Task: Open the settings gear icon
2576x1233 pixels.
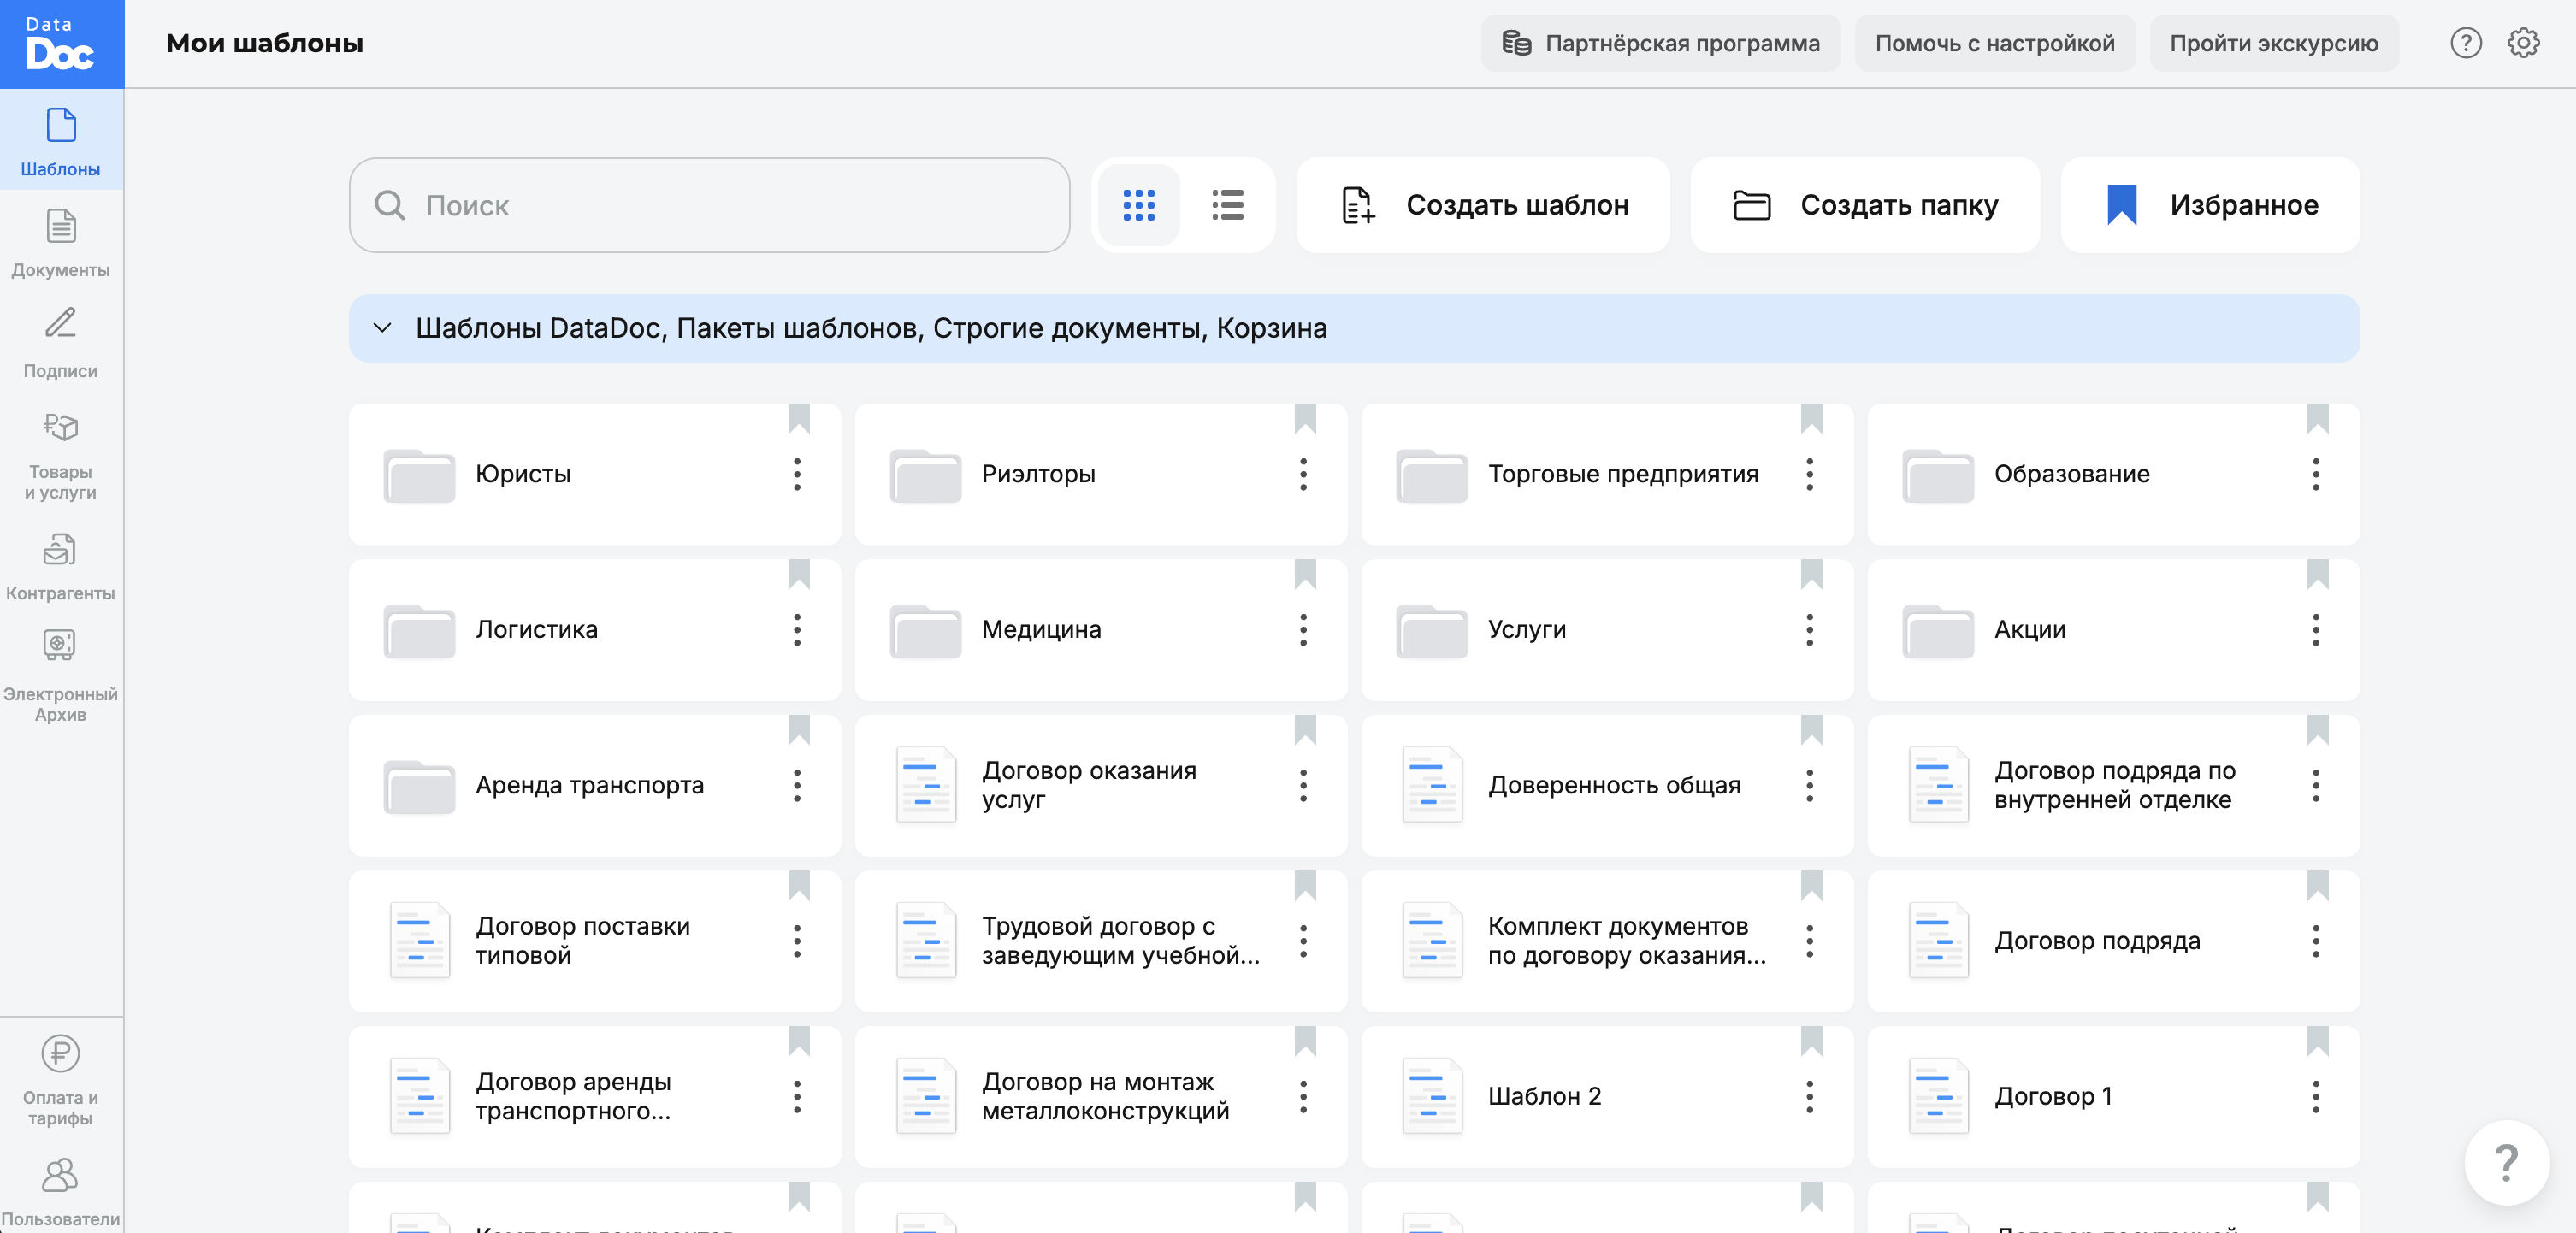Action: pyautogui.click(x=2523, y=43)
